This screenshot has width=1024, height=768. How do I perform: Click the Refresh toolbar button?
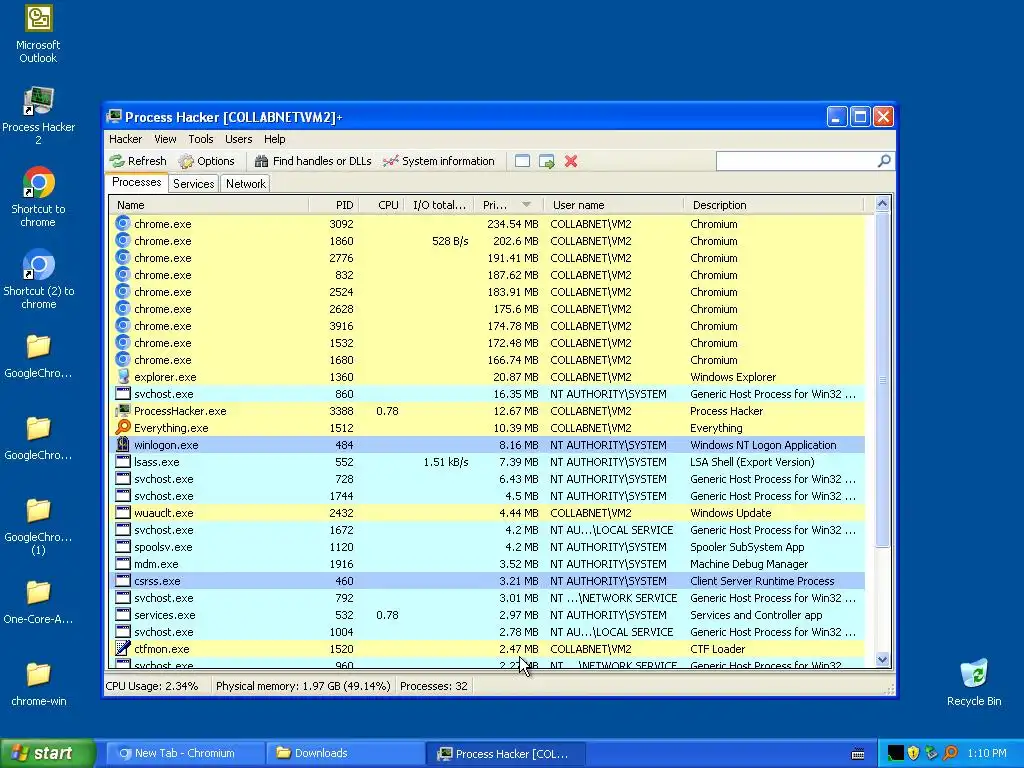click(138, 161)
